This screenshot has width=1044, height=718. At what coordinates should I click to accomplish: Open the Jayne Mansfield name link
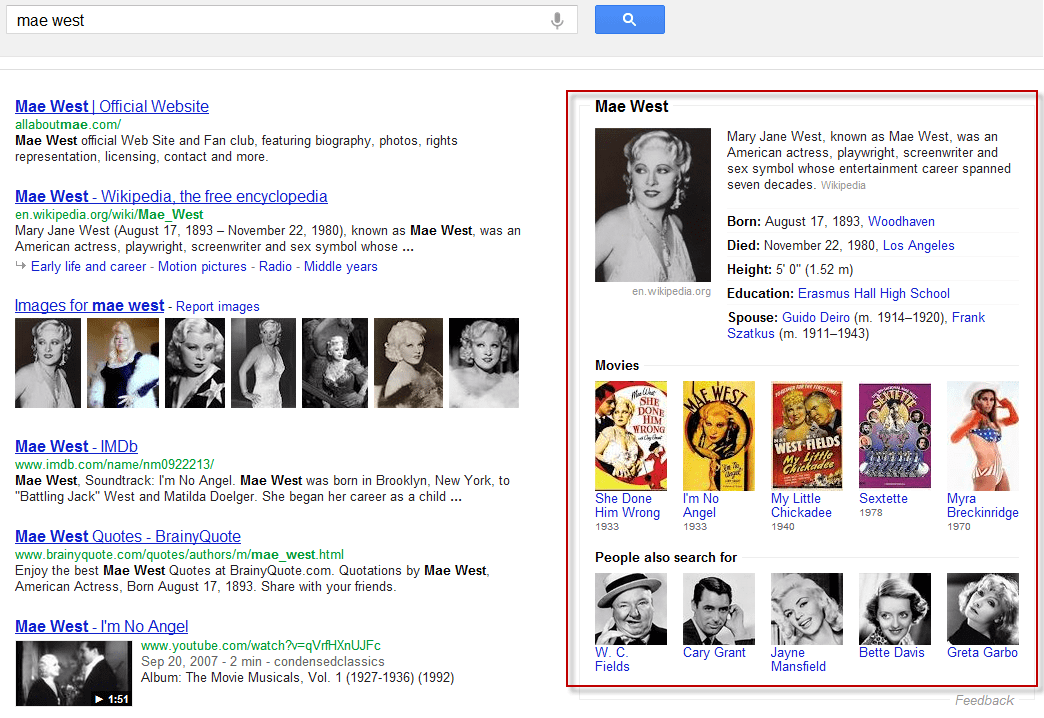coord(798,659)
